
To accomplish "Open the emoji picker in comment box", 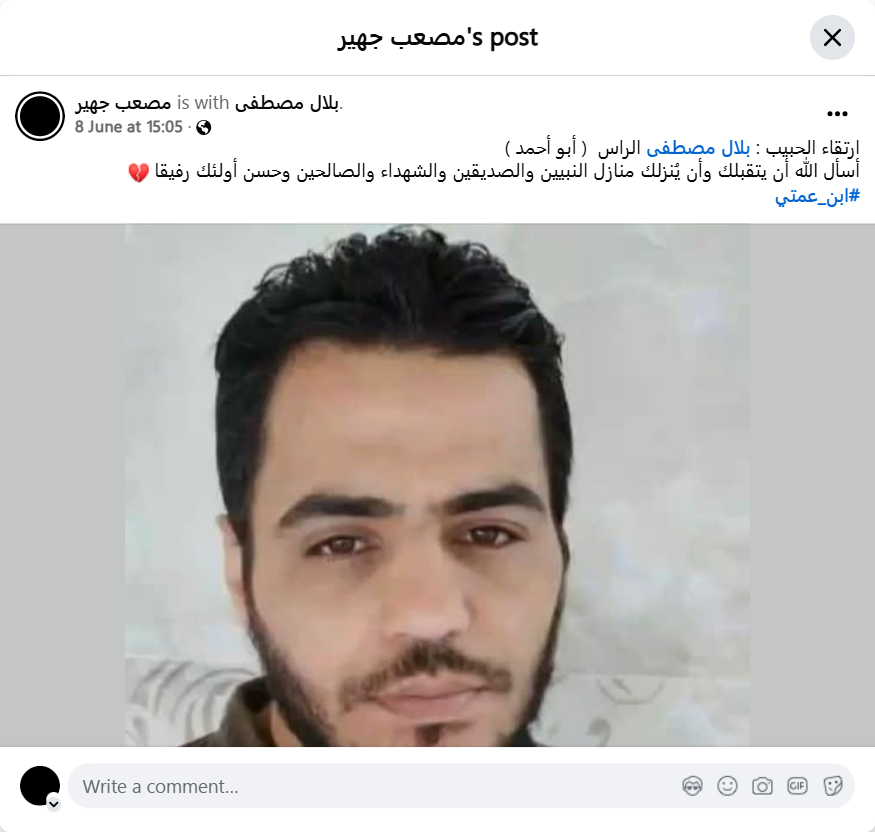I will pos(727,786).
